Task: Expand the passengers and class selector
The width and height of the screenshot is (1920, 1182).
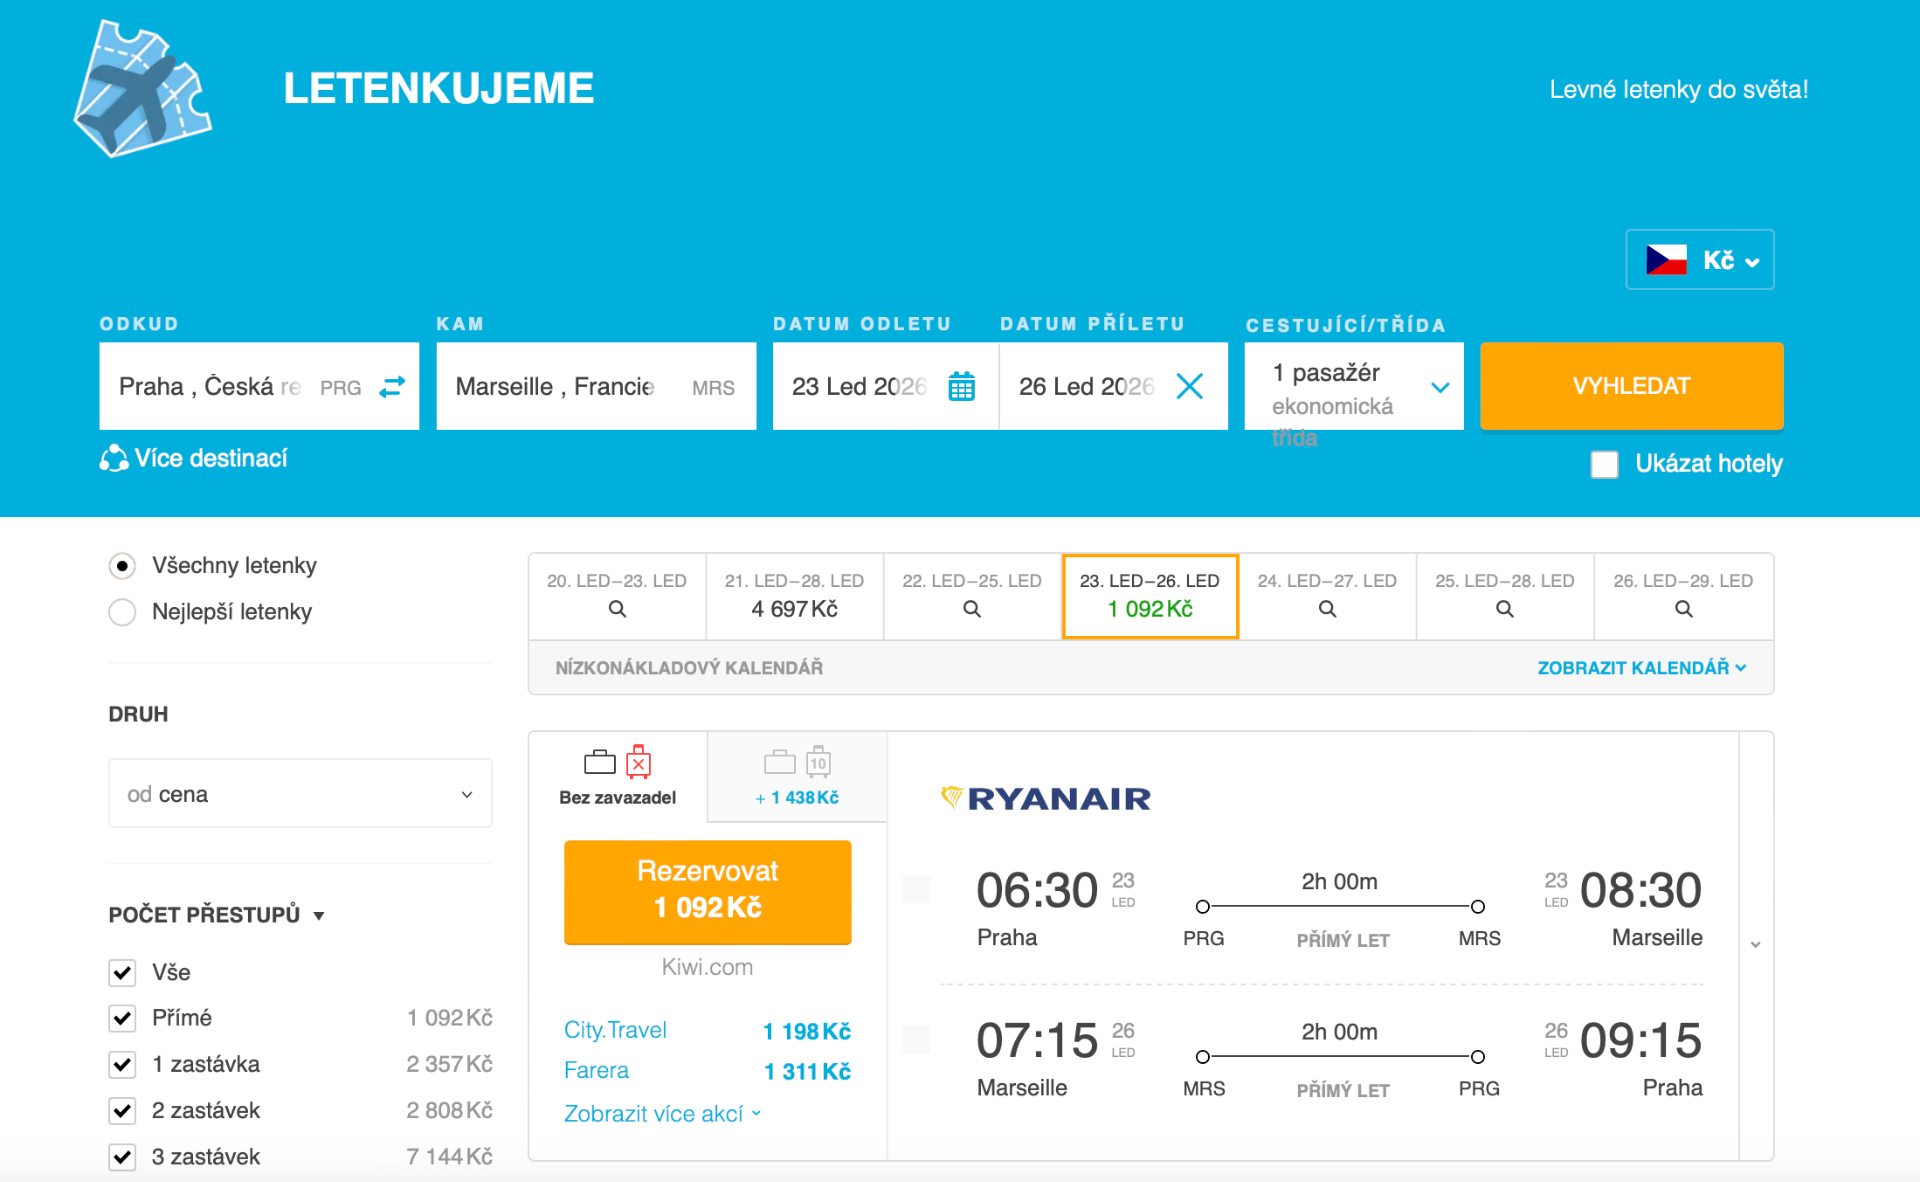Action: coord(1353,387)
